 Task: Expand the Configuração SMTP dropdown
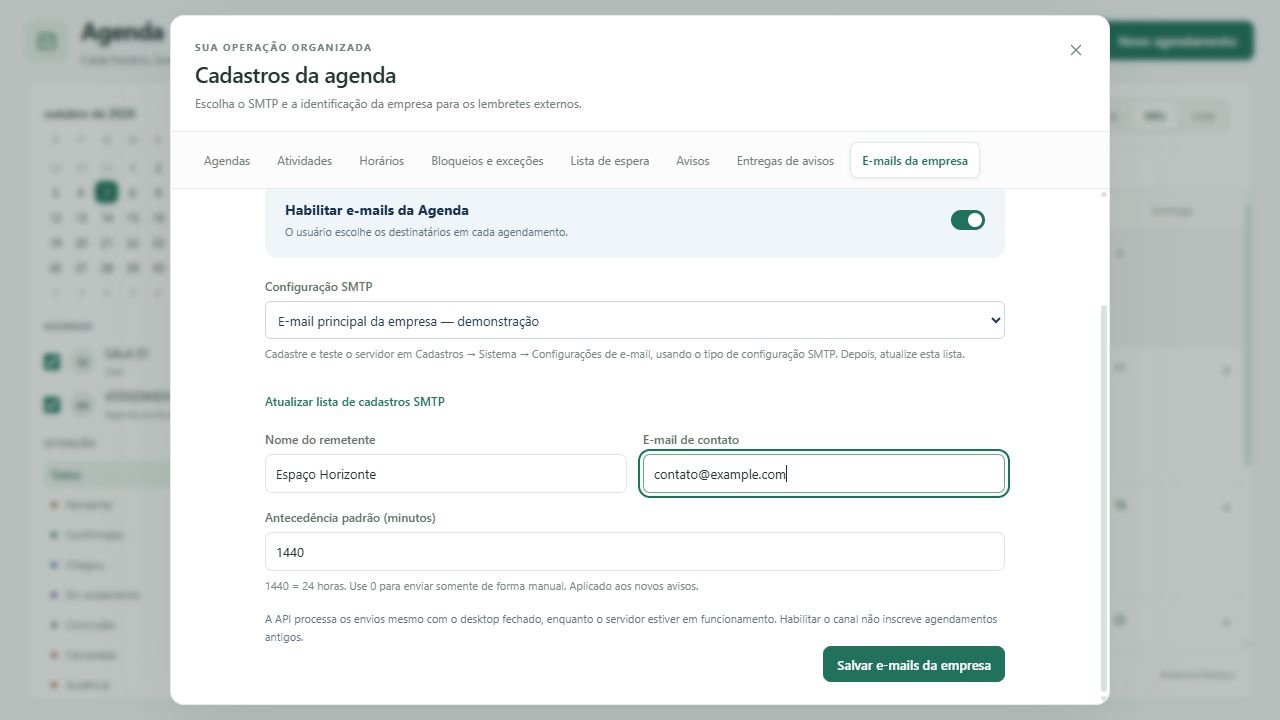[635, 321]
